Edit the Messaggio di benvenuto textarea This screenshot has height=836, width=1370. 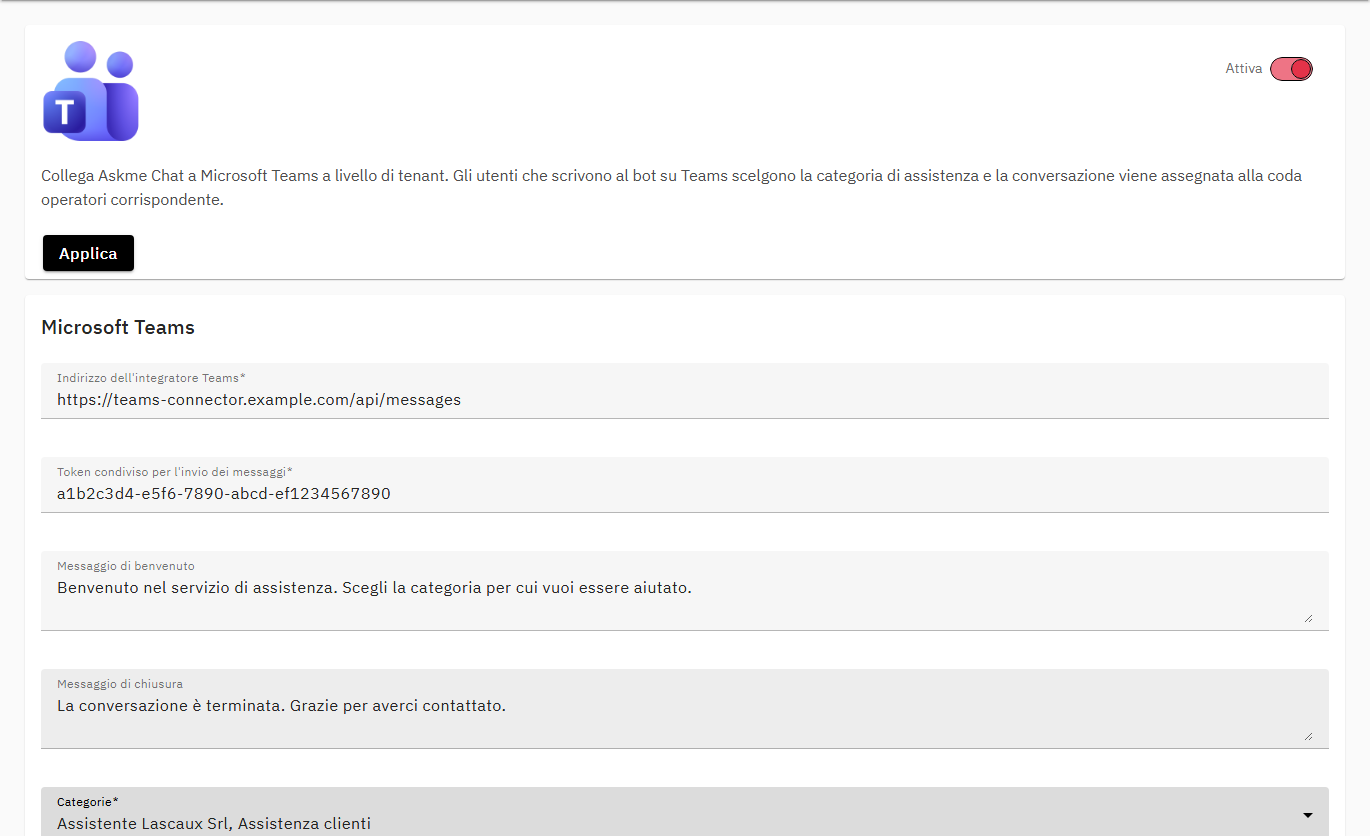[x=685, y=591]
